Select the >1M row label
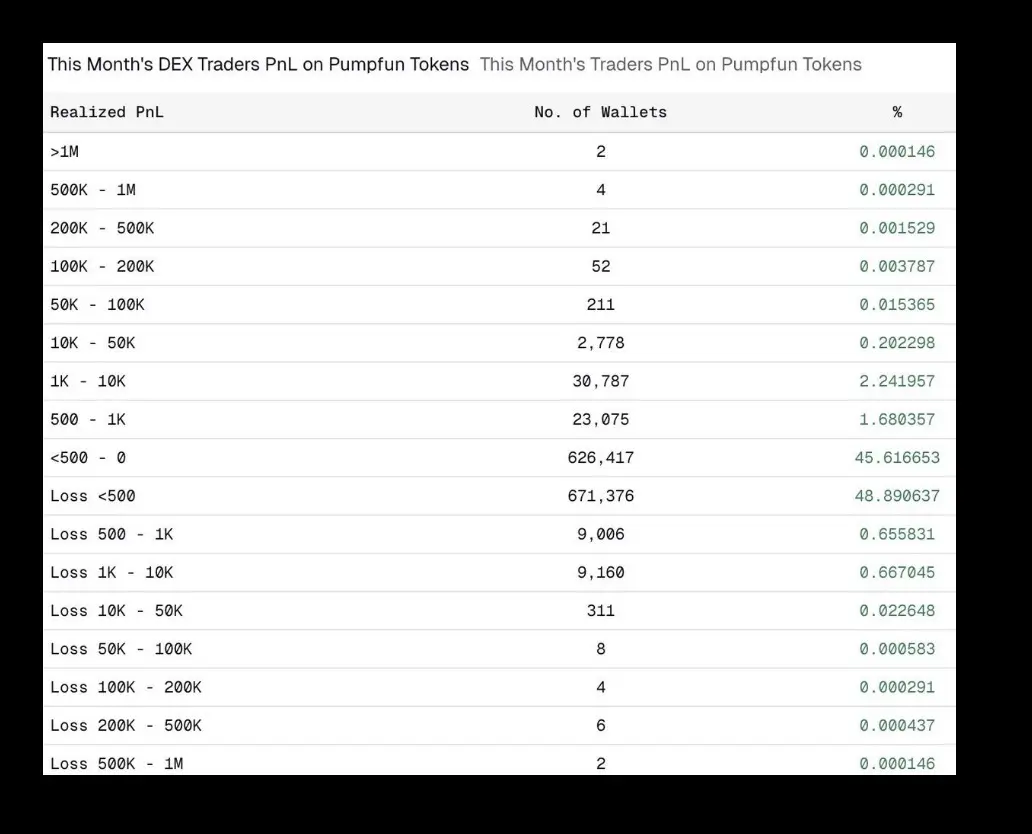 [64, 152]
